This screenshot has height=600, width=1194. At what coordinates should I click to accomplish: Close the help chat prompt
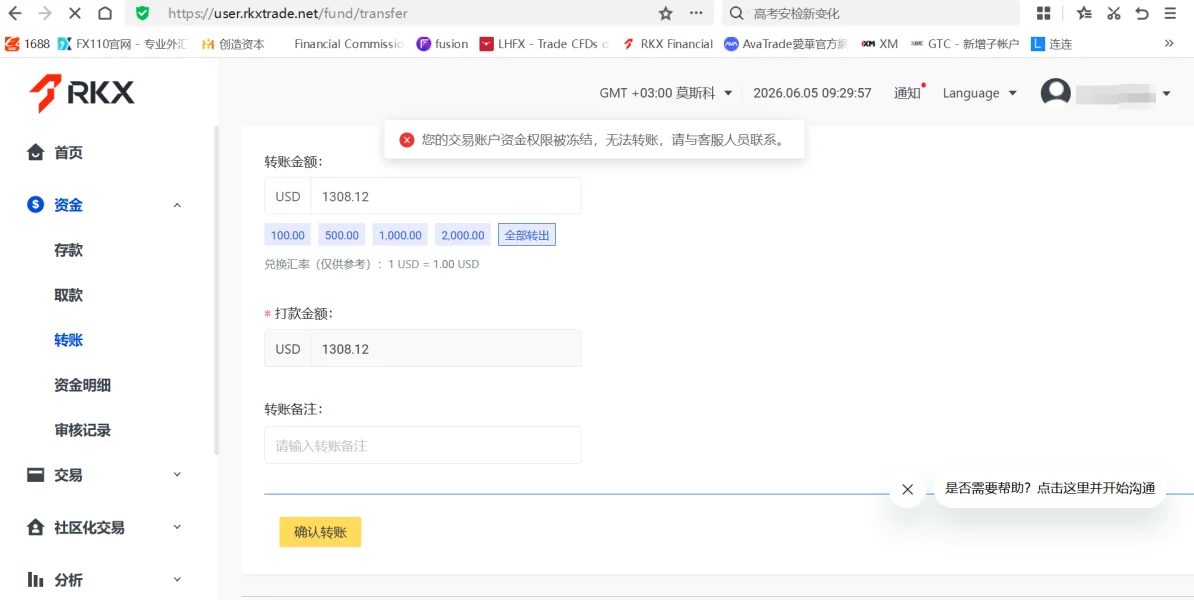907,490
